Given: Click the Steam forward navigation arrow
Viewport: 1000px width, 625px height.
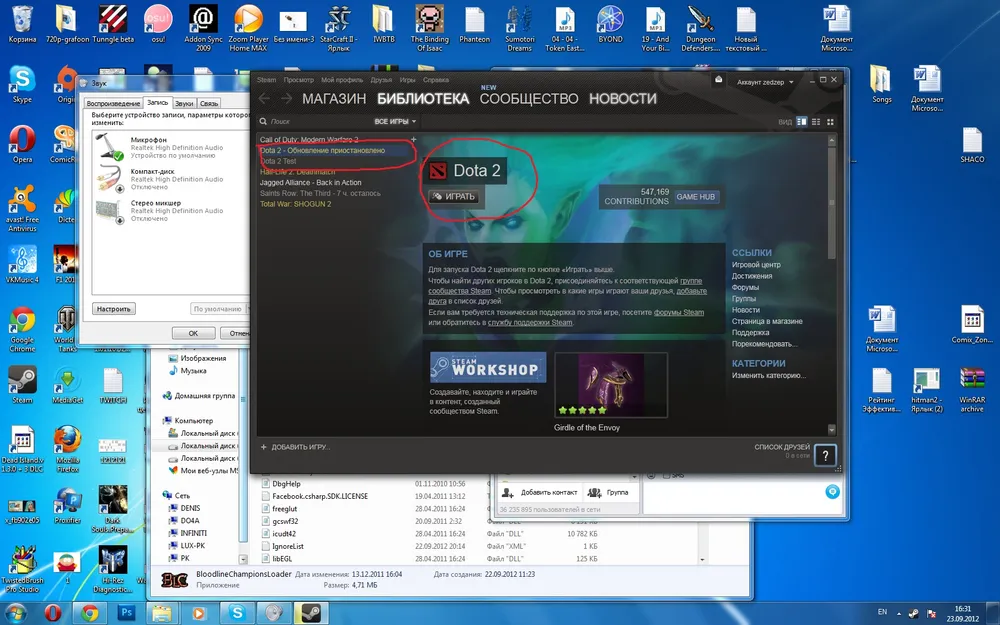Looking at the screenshot, I should click(x=286, y=98).
